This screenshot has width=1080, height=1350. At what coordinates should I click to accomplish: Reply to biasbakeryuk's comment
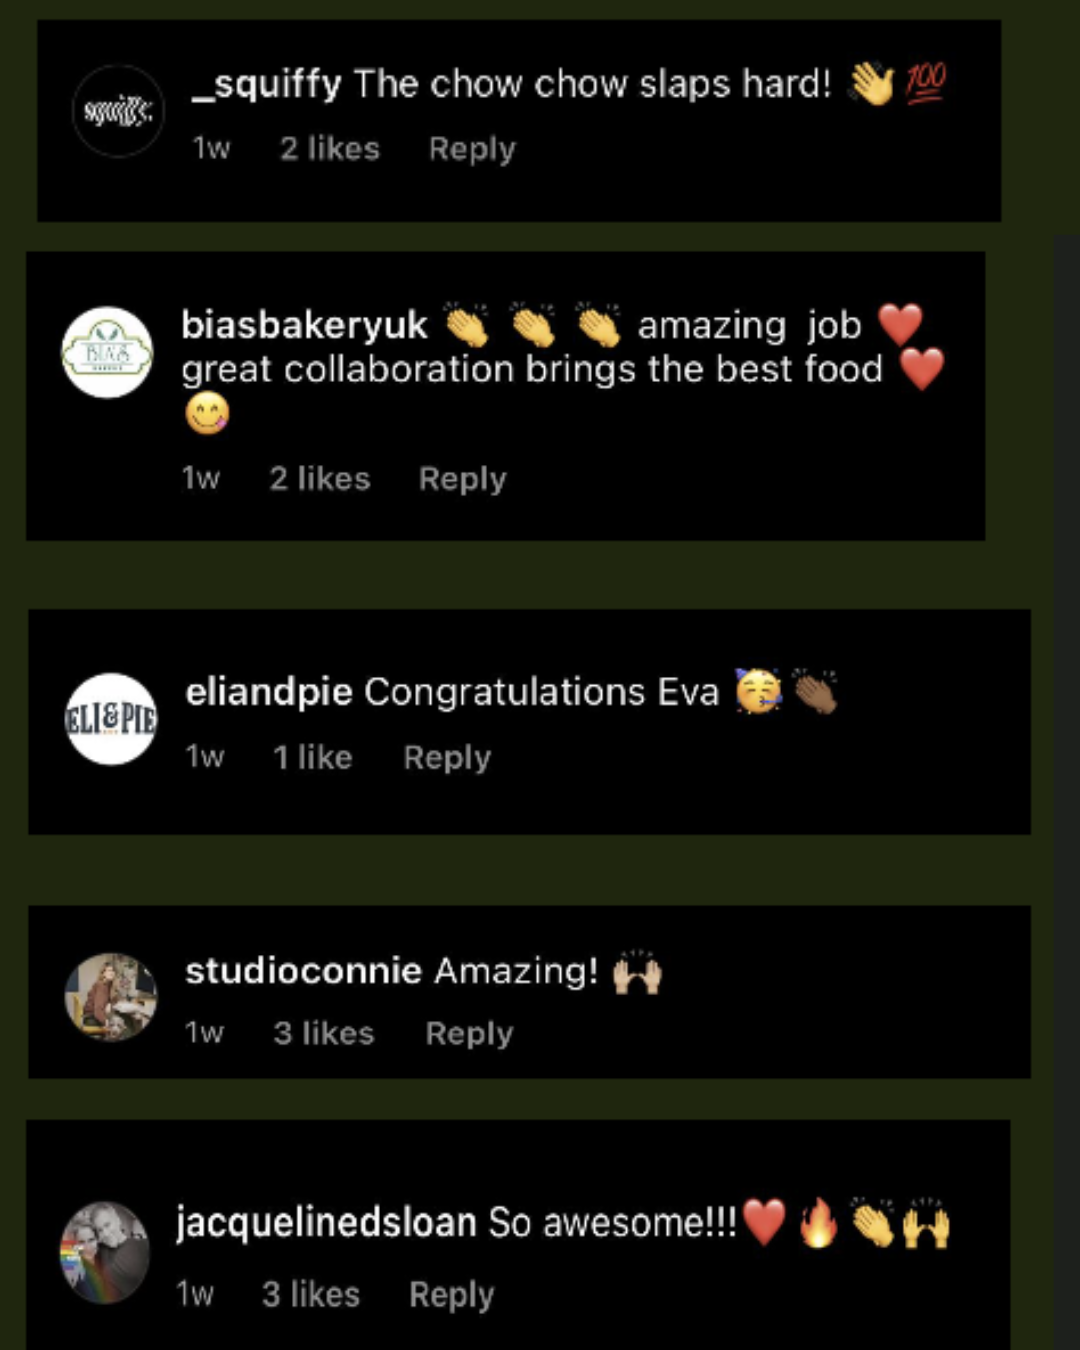tap(462, 479)
